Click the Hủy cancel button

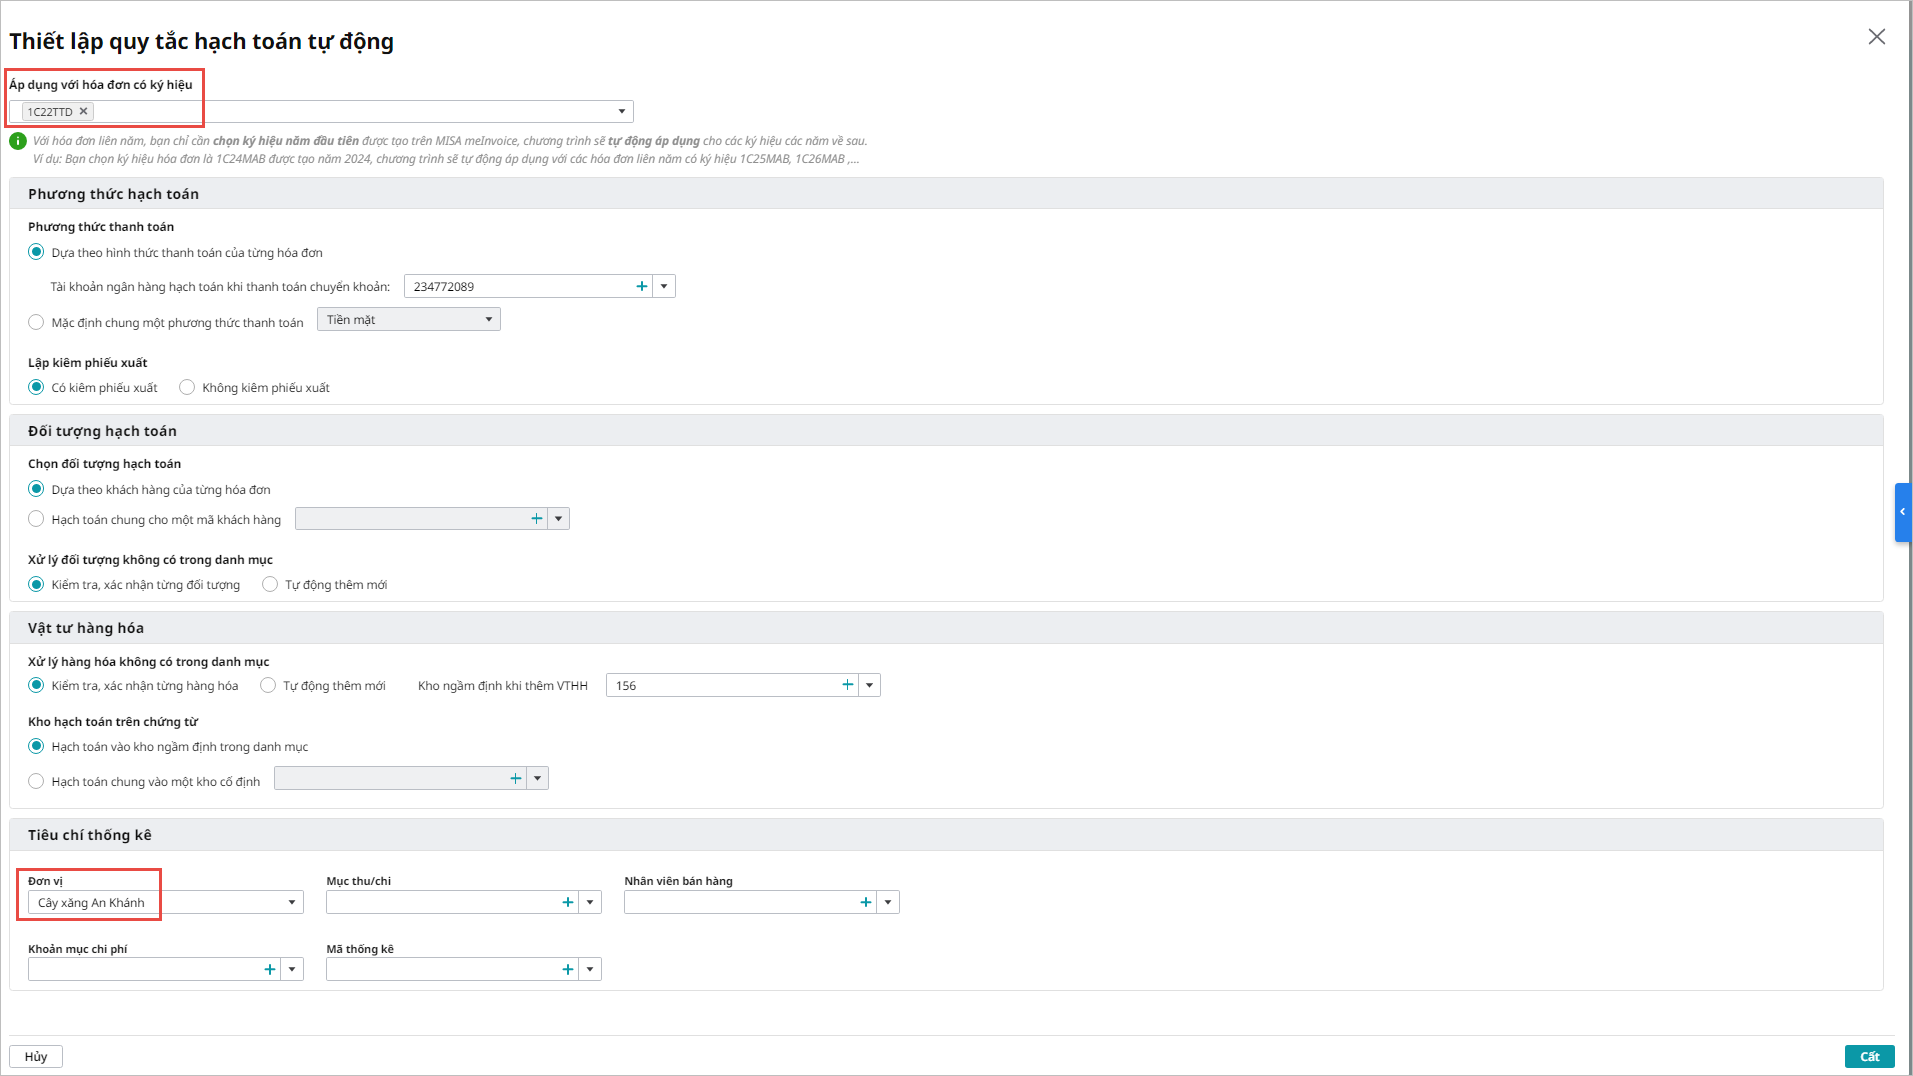pos(36,1056)
